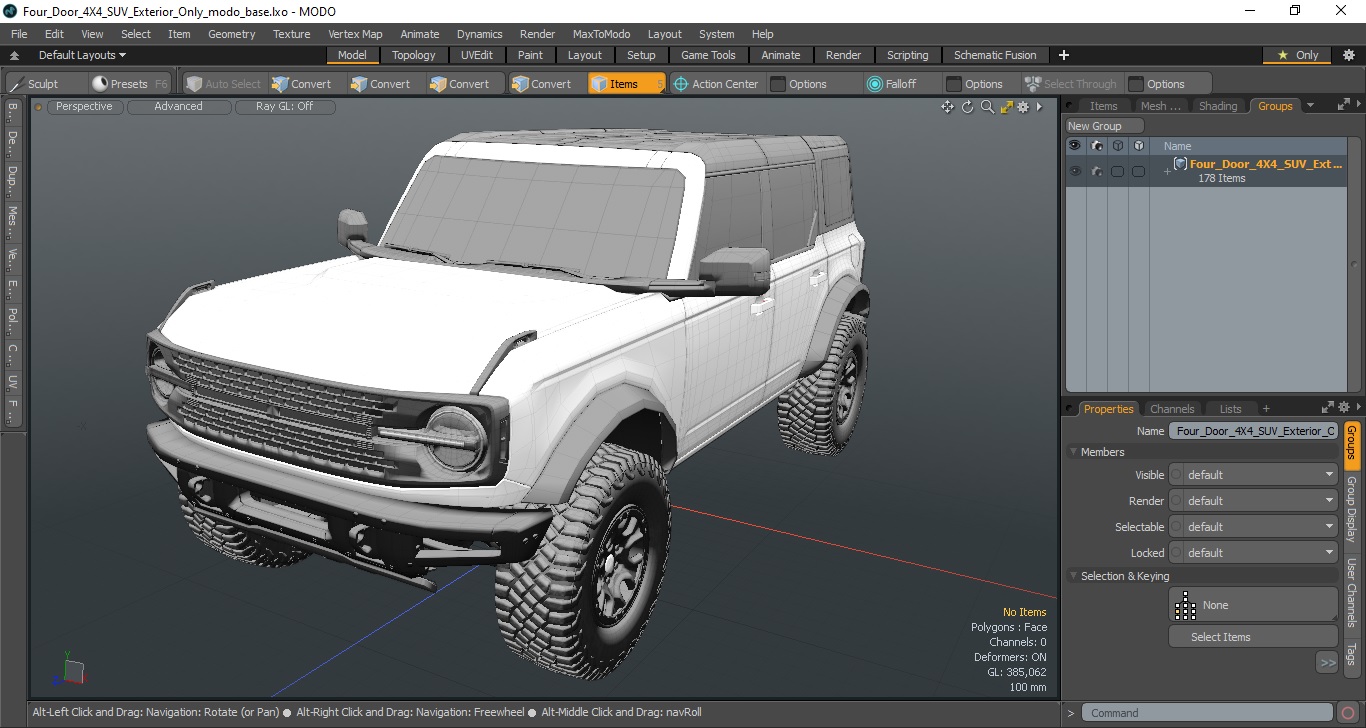1366x728 pixels.
Task: Add a new layout tab with the plus icon
Action: [1064, 55]
